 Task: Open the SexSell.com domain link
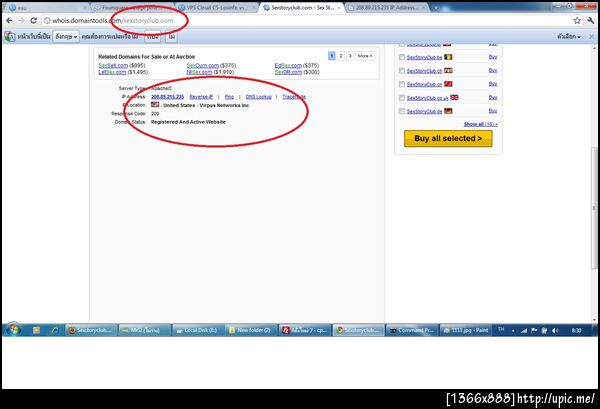(x=113, y=65)
